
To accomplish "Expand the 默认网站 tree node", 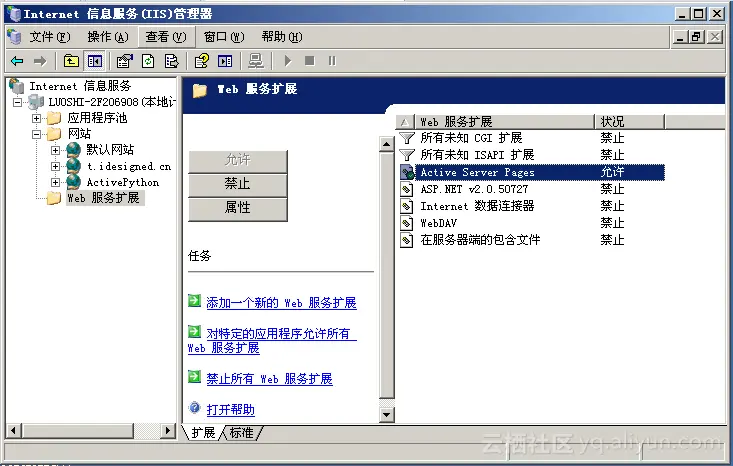I will coord(55,150).
